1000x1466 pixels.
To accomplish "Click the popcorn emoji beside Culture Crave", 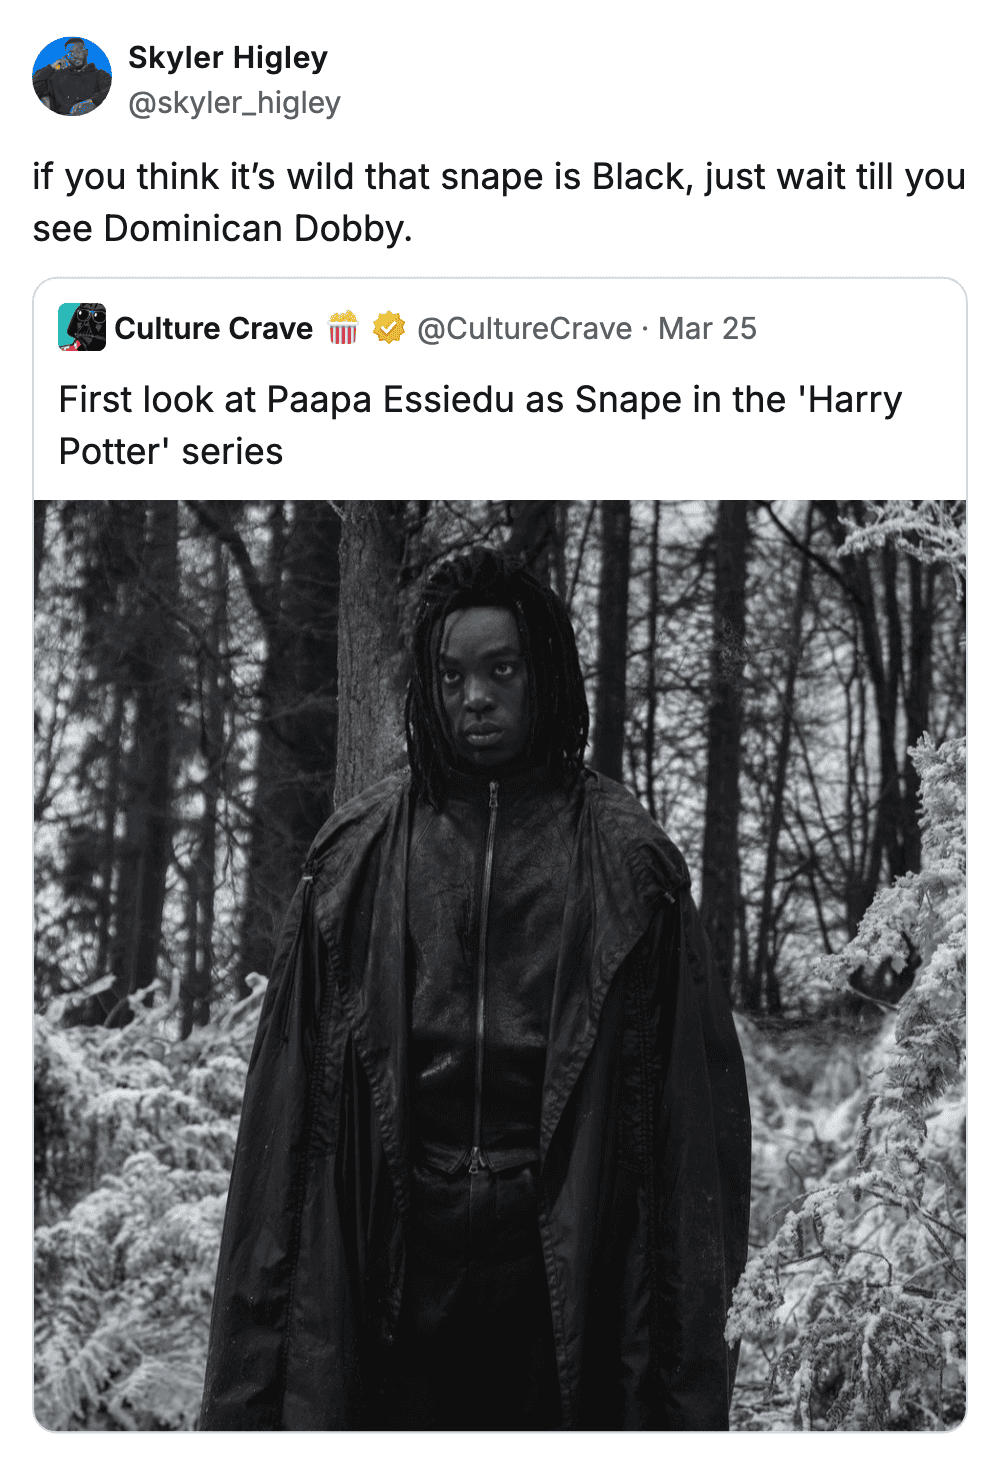I will pos(343,328).
